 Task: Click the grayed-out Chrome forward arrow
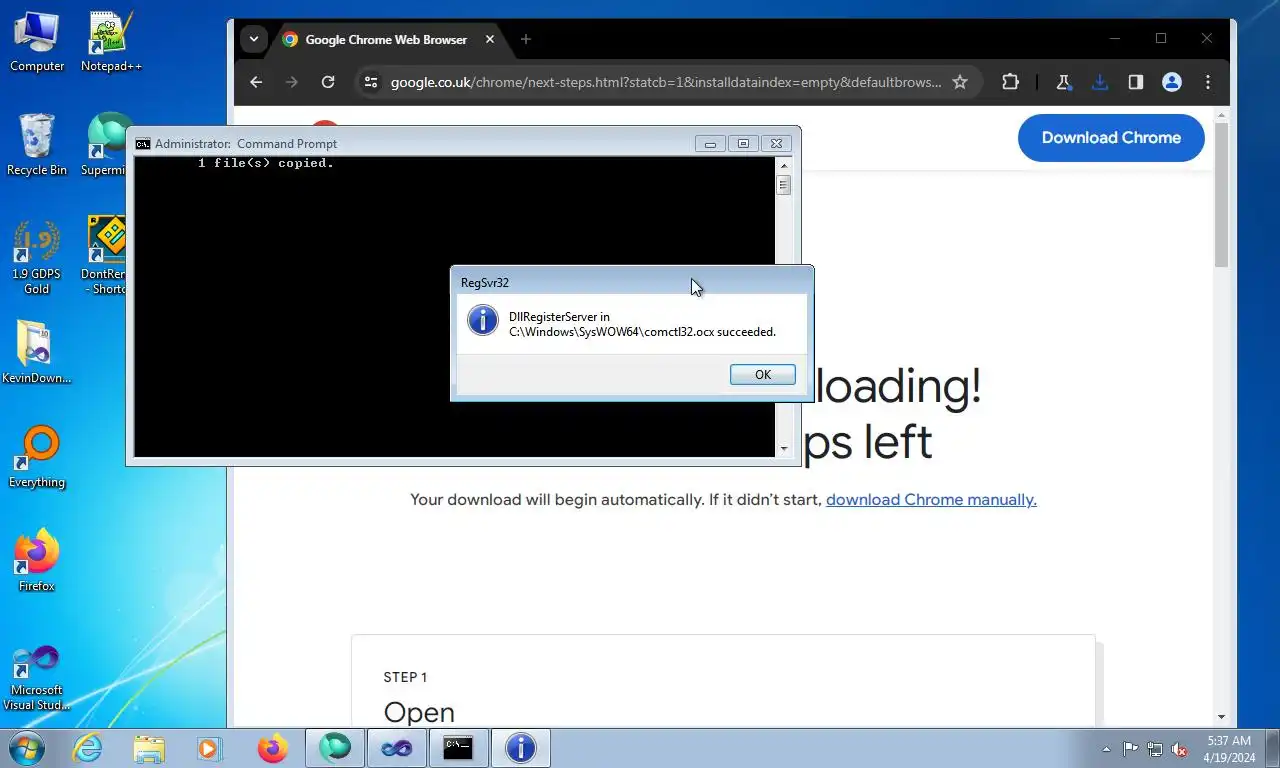click(292, 82)
